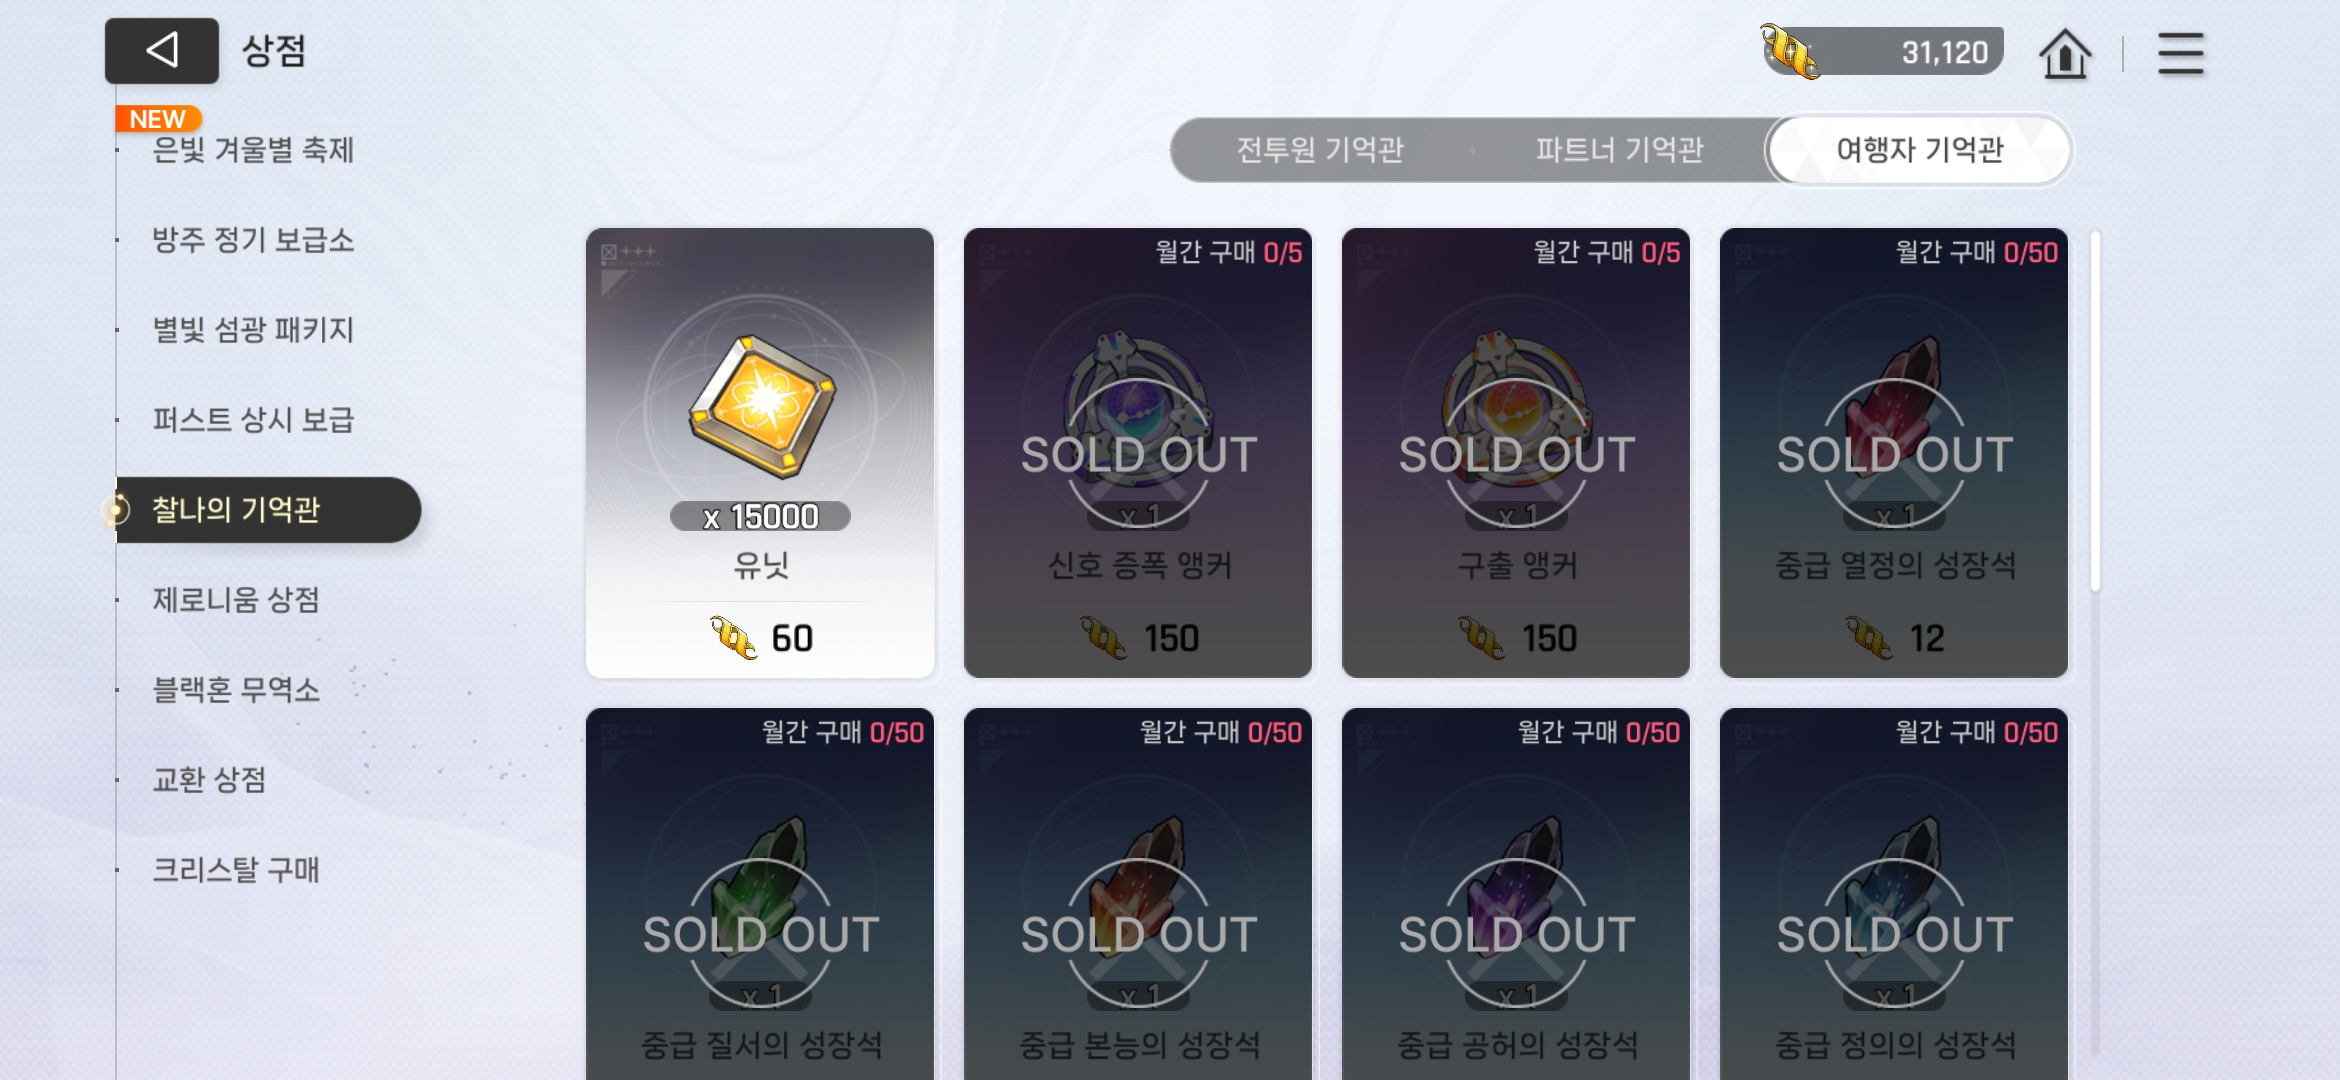This screenshot has height=1080, width=2340.
Task: Open the home screen icon
Action: pos(2065,54)
